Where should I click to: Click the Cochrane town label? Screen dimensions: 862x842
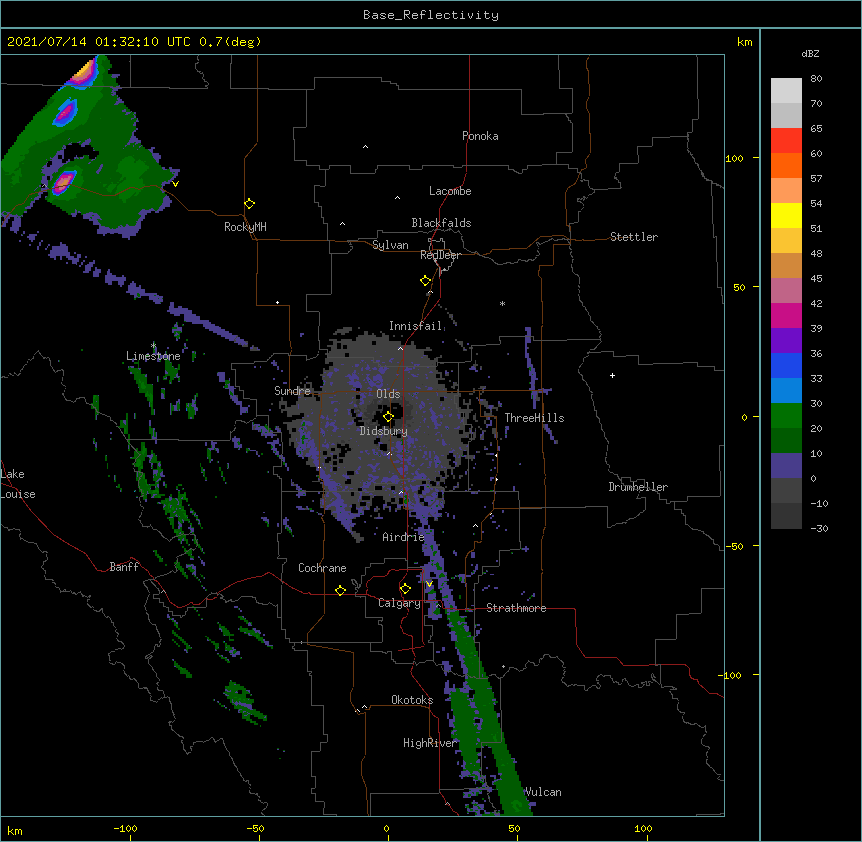coord(322,568)
